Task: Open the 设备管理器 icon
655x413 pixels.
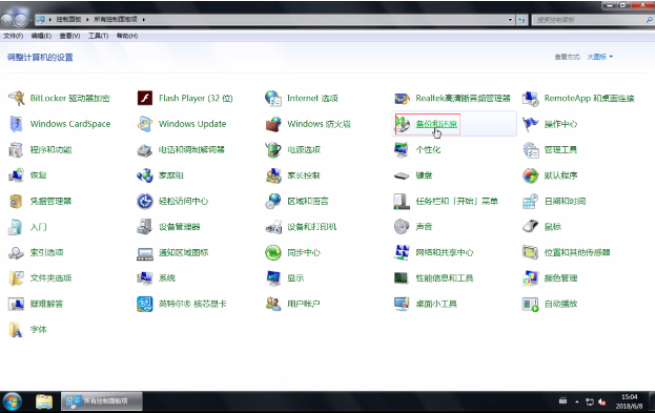Action: (x=145, y=227)
